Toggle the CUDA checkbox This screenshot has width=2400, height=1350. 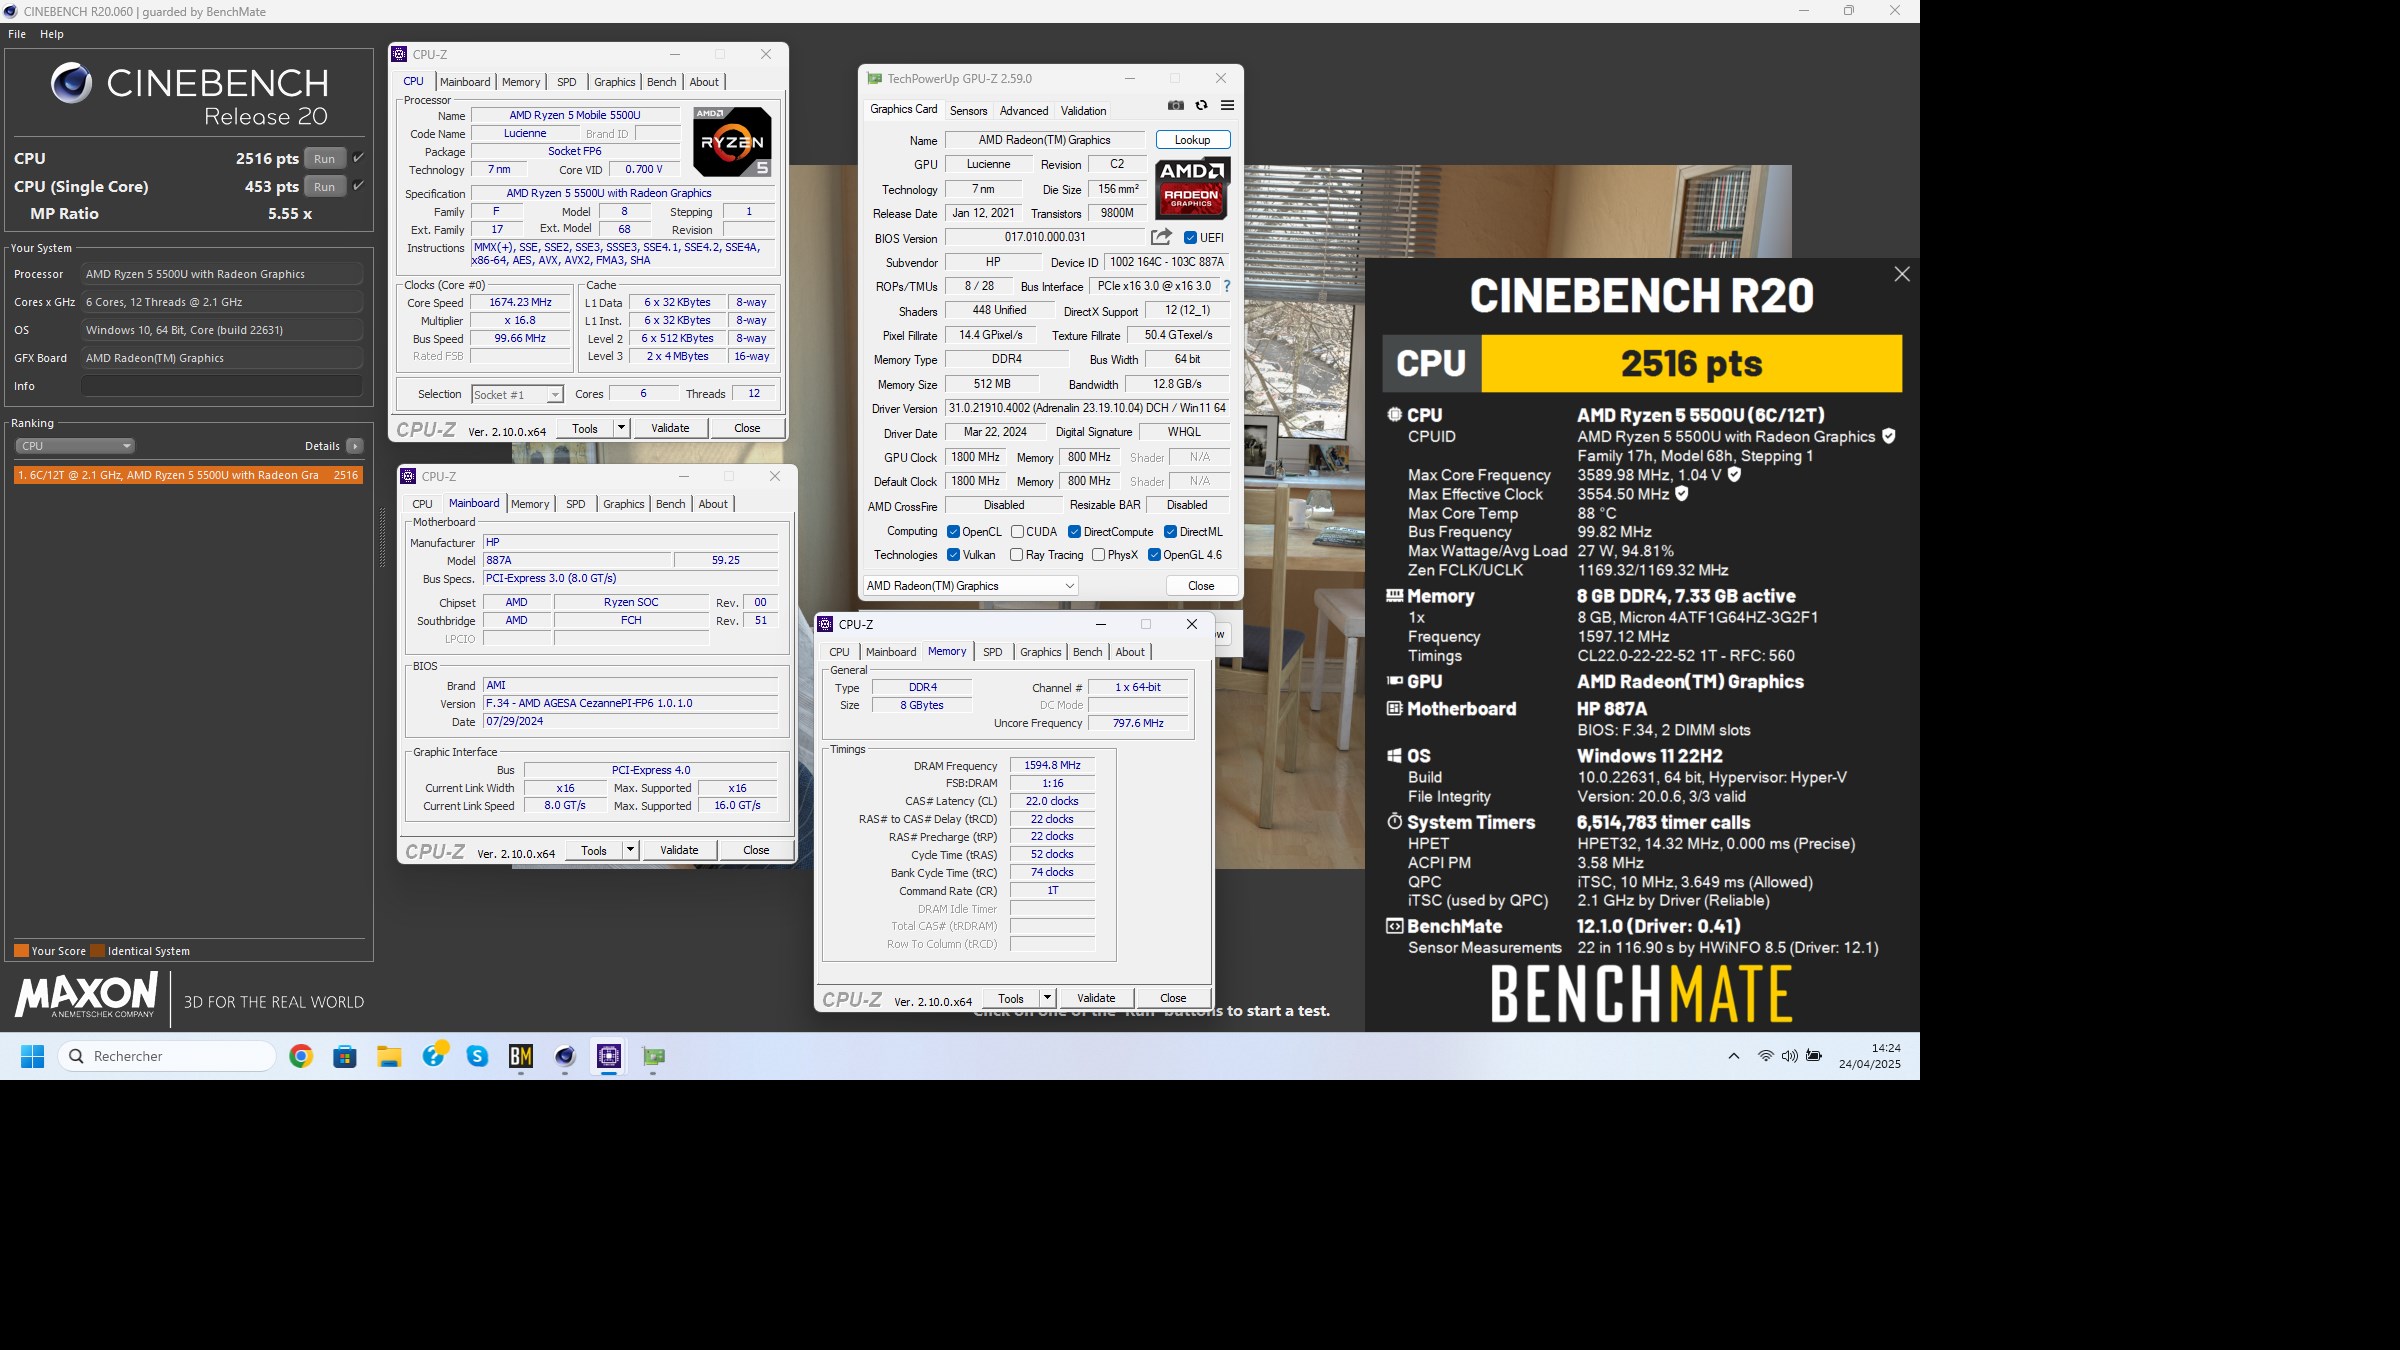(1017, 532)
